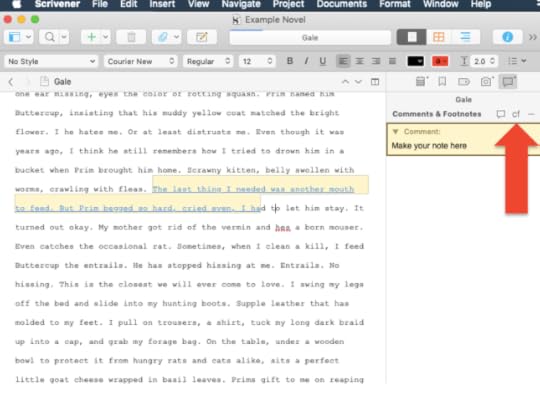Add a new footnote cf icon
The height and width of the screenshot is (393, 540).
516,114
